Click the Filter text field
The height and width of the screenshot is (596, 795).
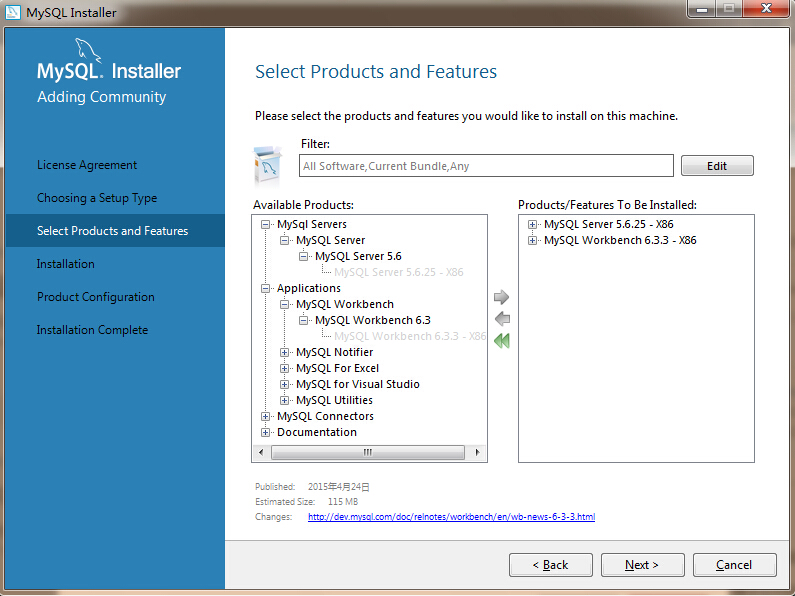(486, 166)
